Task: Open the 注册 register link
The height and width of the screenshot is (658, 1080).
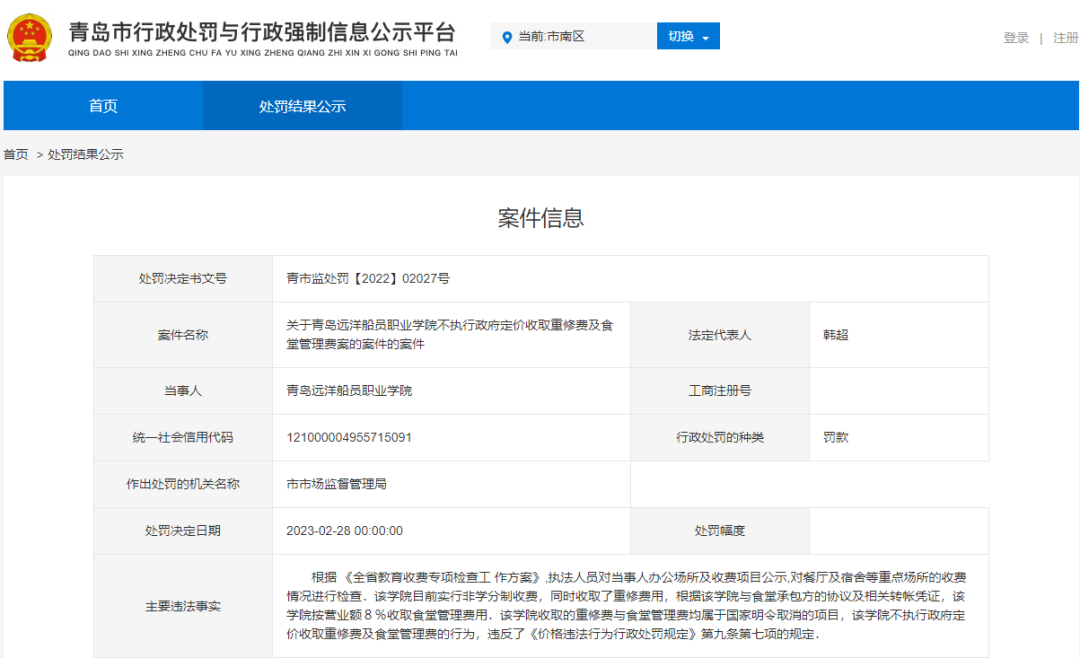Action: [x=1065, y=38]
